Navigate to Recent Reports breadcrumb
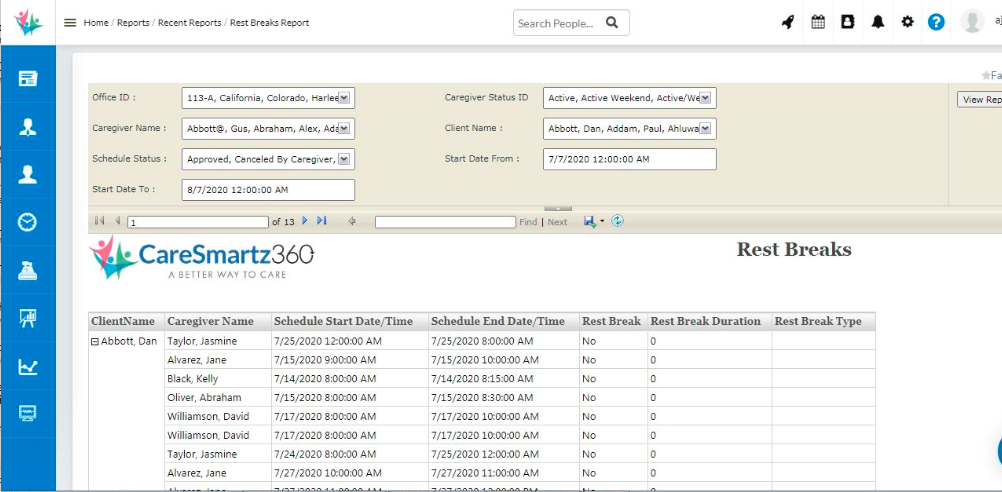 click(190, 23)
